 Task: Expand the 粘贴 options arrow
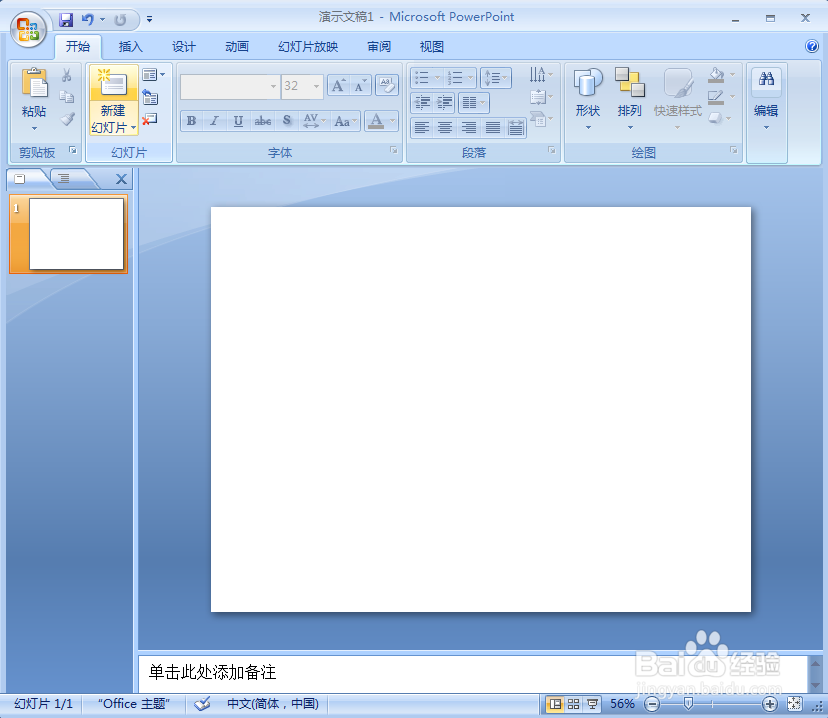point(34,128)
